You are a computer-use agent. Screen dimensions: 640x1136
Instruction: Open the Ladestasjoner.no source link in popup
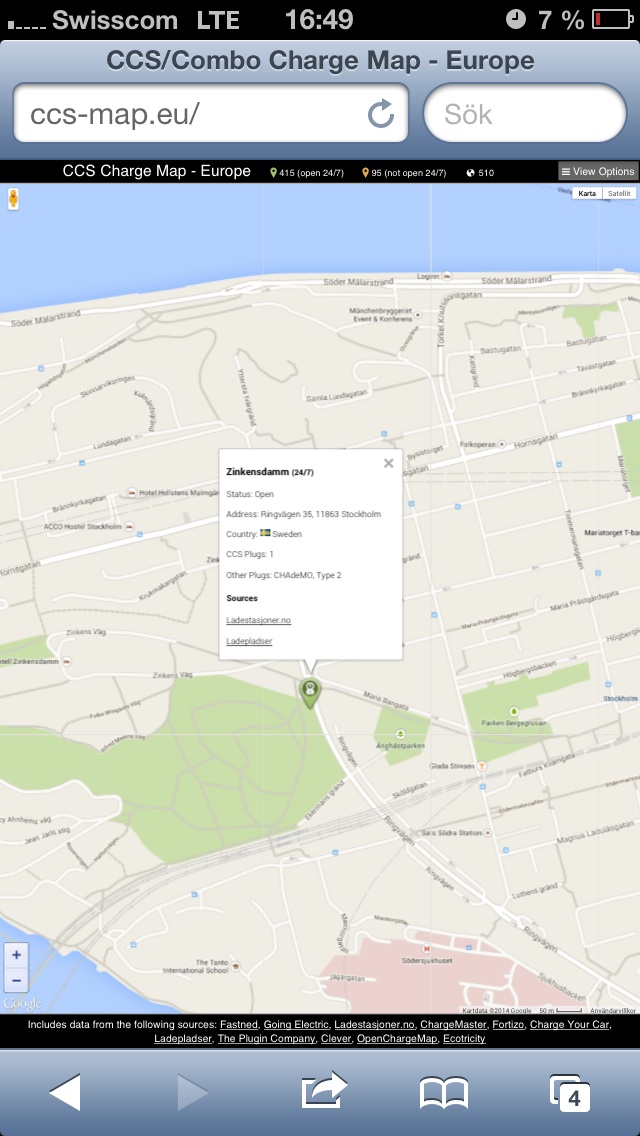coord(258,620)
